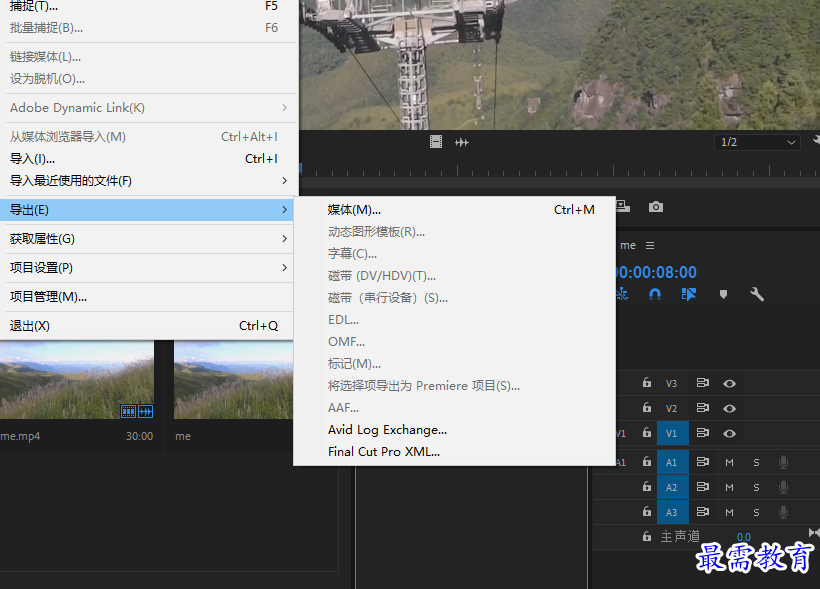The height and width of the screenshot is (589, 820).
Task: Choose Final Cut Pro XML export
Action: tap(454, 451)
